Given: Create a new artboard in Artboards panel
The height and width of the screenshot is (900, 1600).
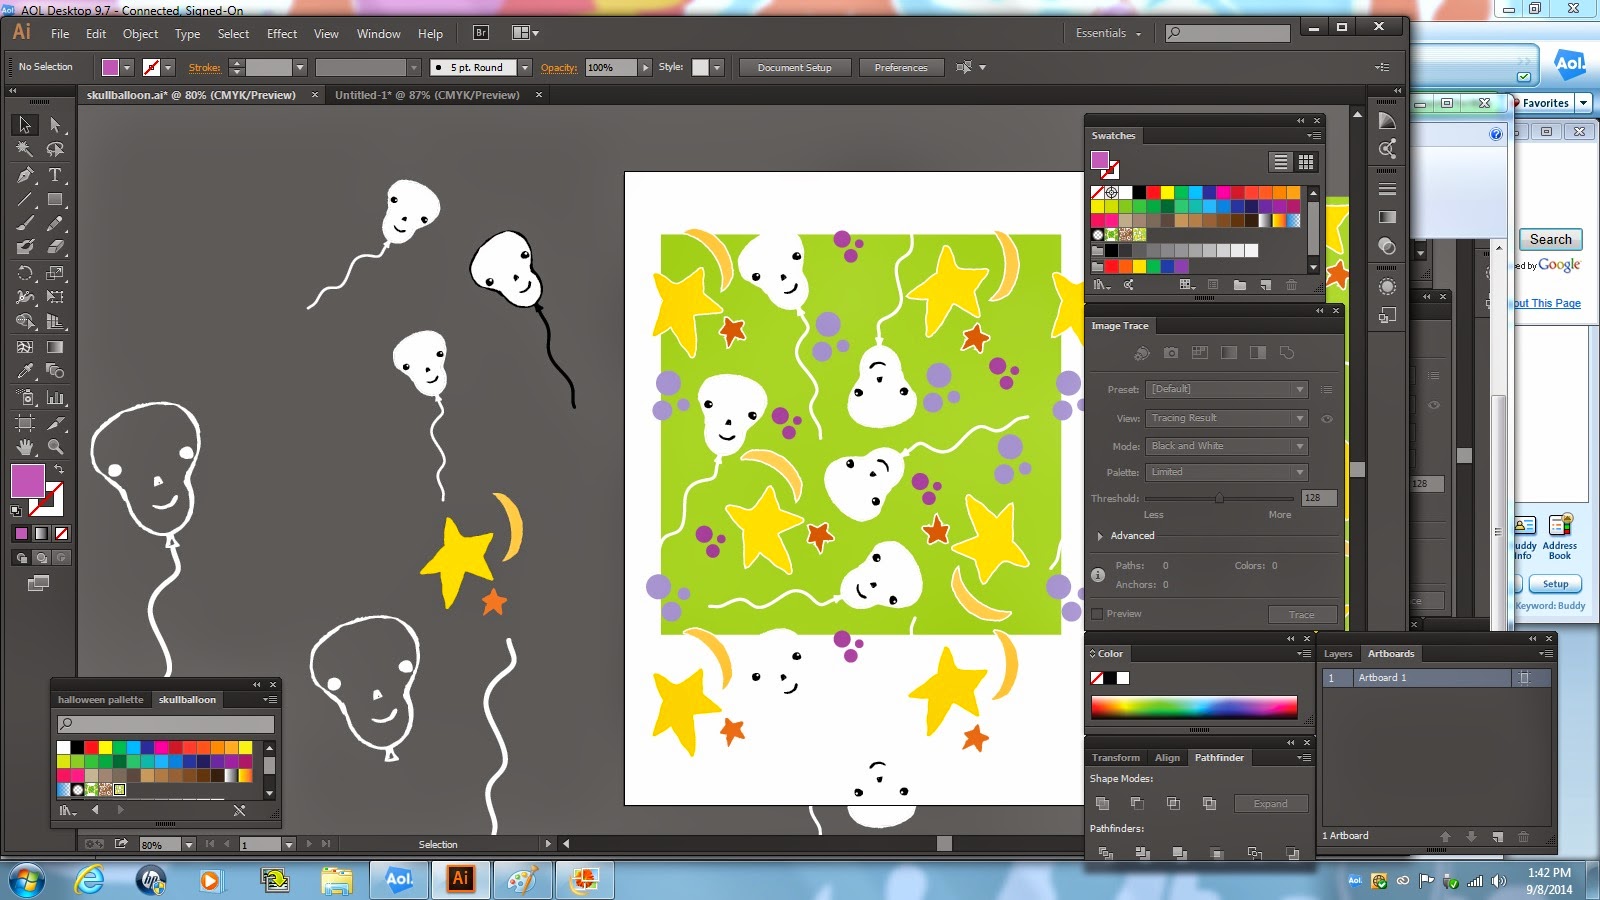Looking at the screenshot, I should click(1497, 836).
